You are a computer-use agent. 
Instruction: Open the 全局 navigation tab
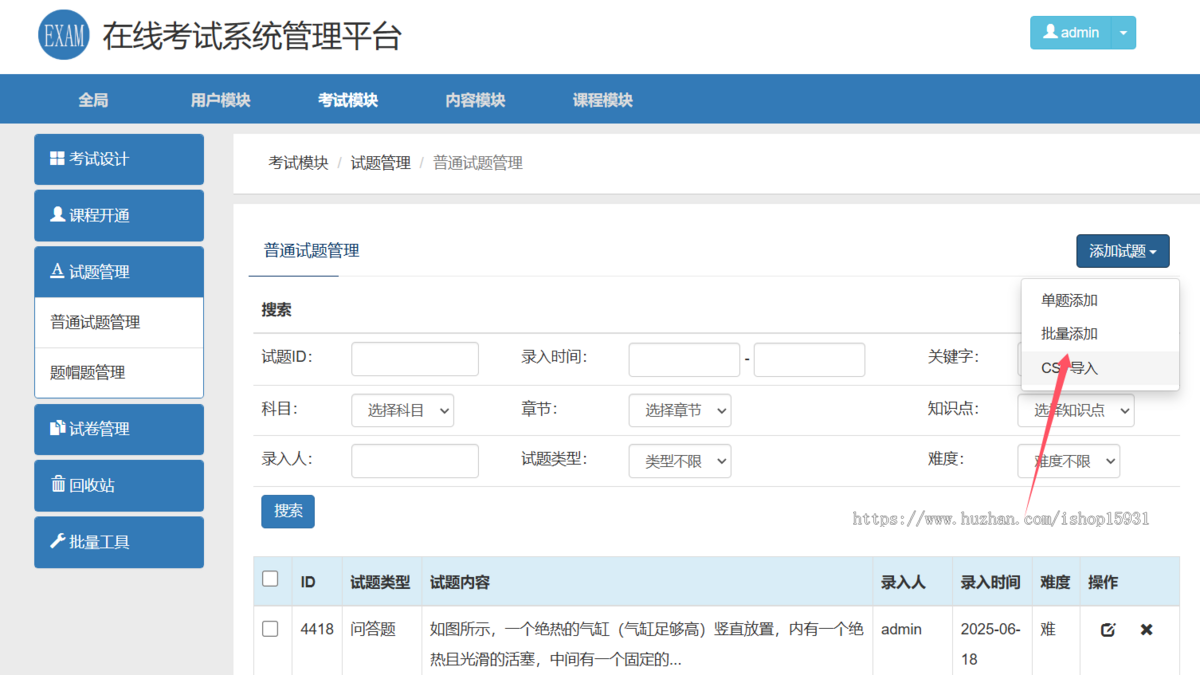coord(93,100)
